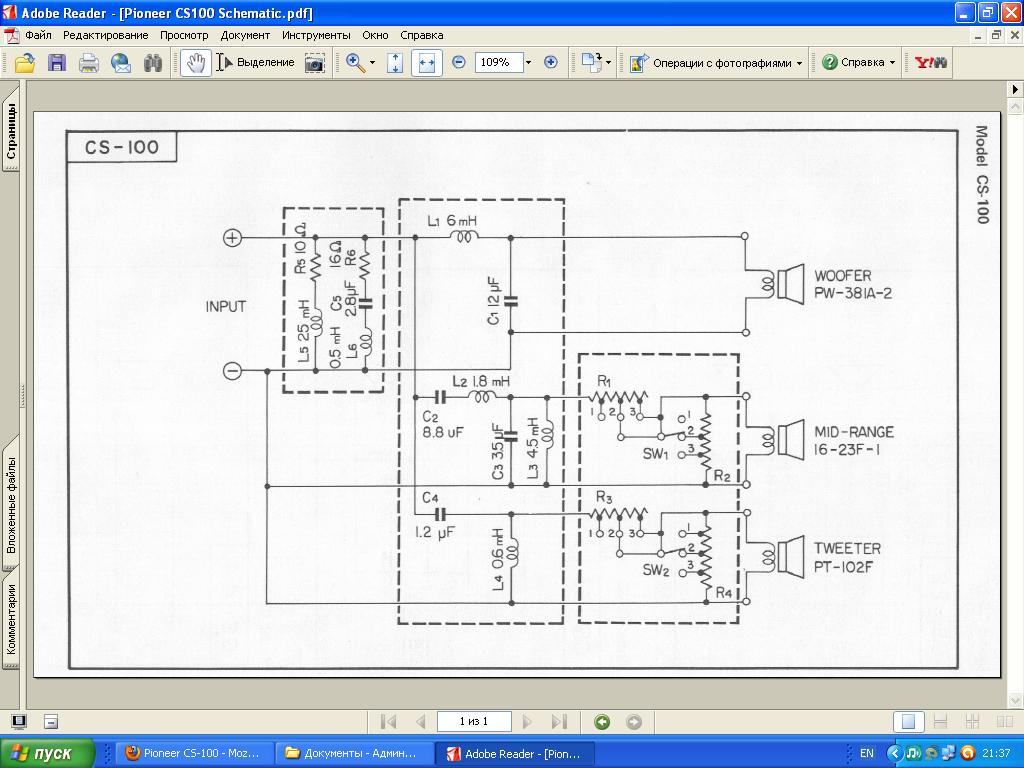Save a copy with the floppy disk icon
Image resolution: width=1024 pixels, height=768 pixels.
57,63
